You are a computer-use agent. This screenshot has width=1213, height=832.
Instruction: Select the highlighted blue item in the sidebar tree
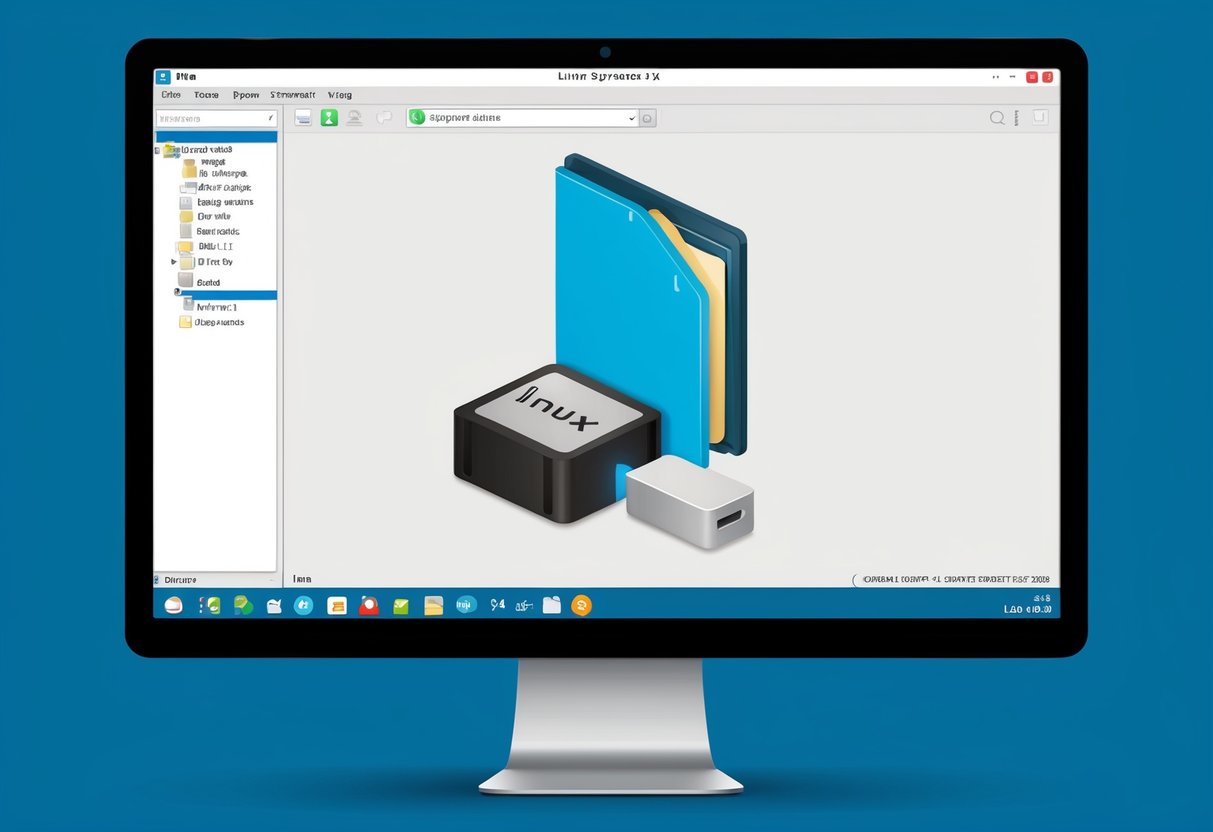pos(224,295)
